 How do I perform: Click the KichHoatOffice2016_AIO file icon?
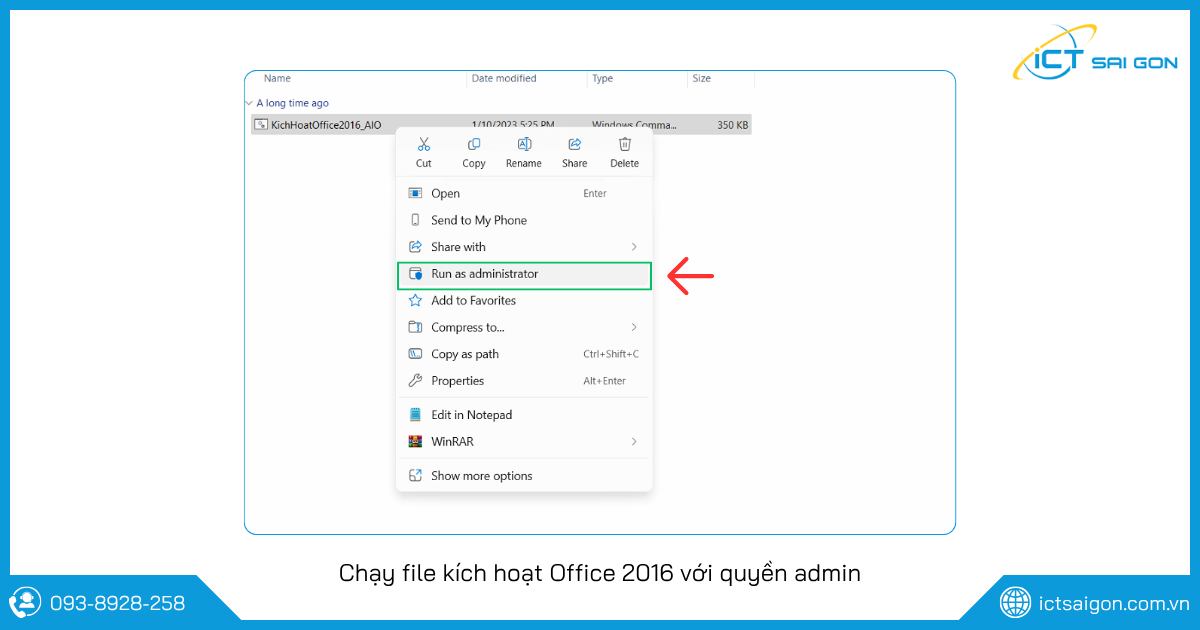pos(261,125)
